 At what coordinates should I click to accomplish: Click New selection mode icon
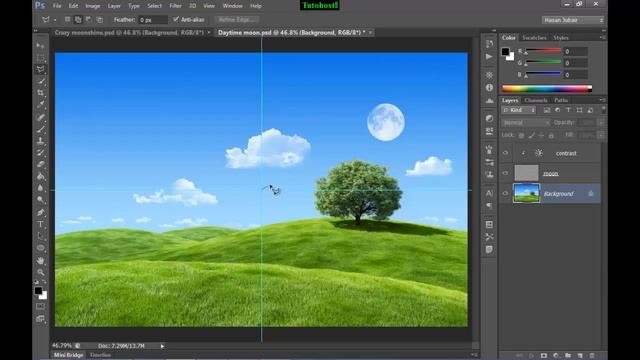[67, 20]
